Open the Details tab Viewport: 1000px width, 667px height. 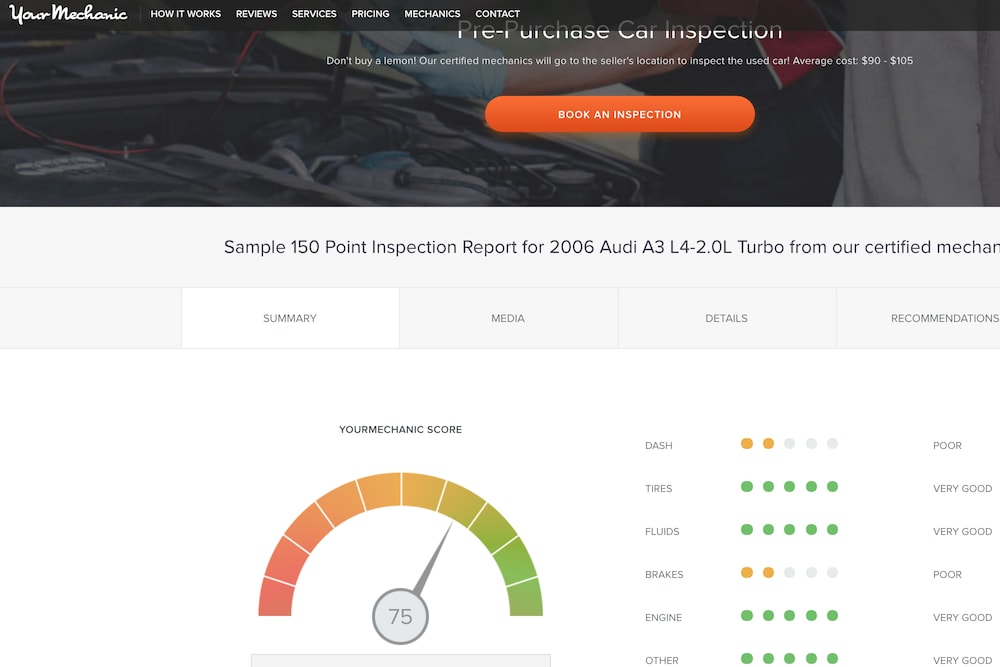click(726, 318)
